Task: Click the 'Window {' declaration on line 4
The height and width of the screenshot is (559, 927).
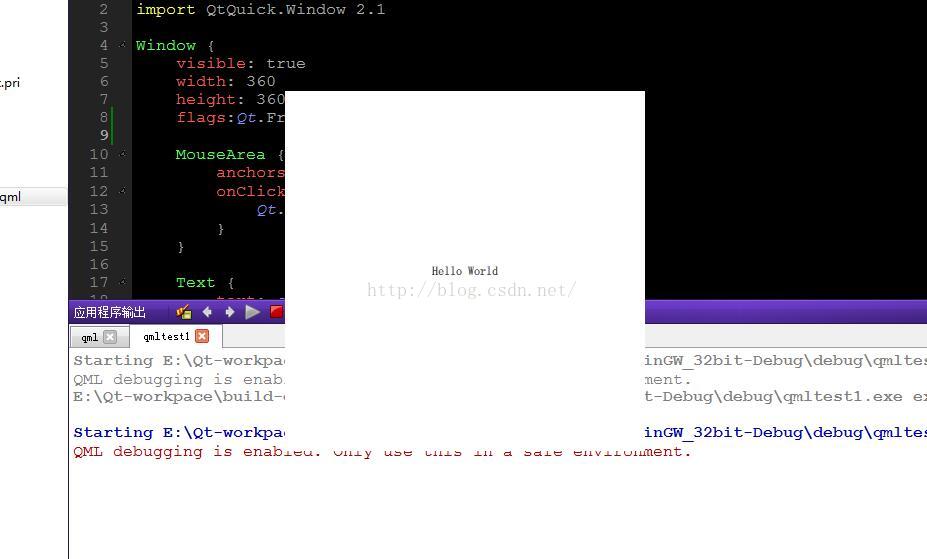Action: (175, 45)
